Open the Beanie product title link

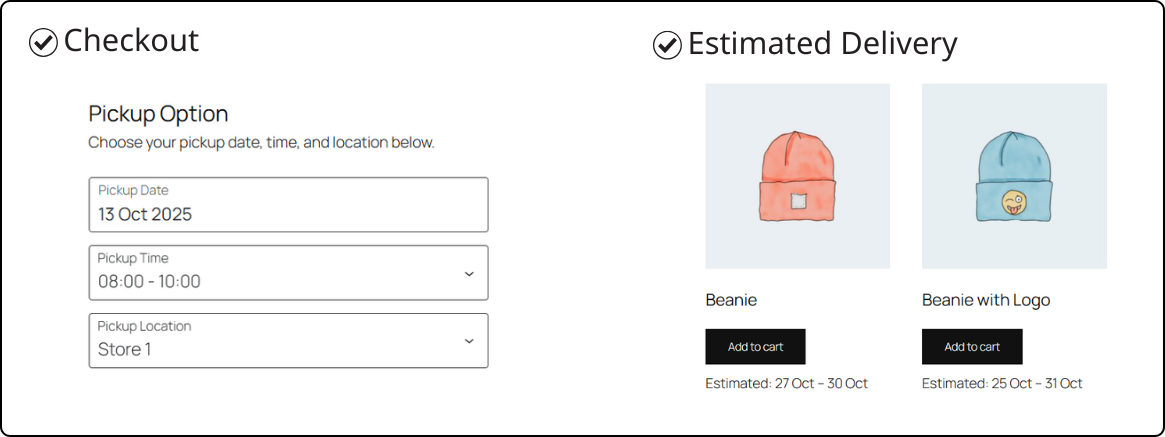click(x=731, y=300)
